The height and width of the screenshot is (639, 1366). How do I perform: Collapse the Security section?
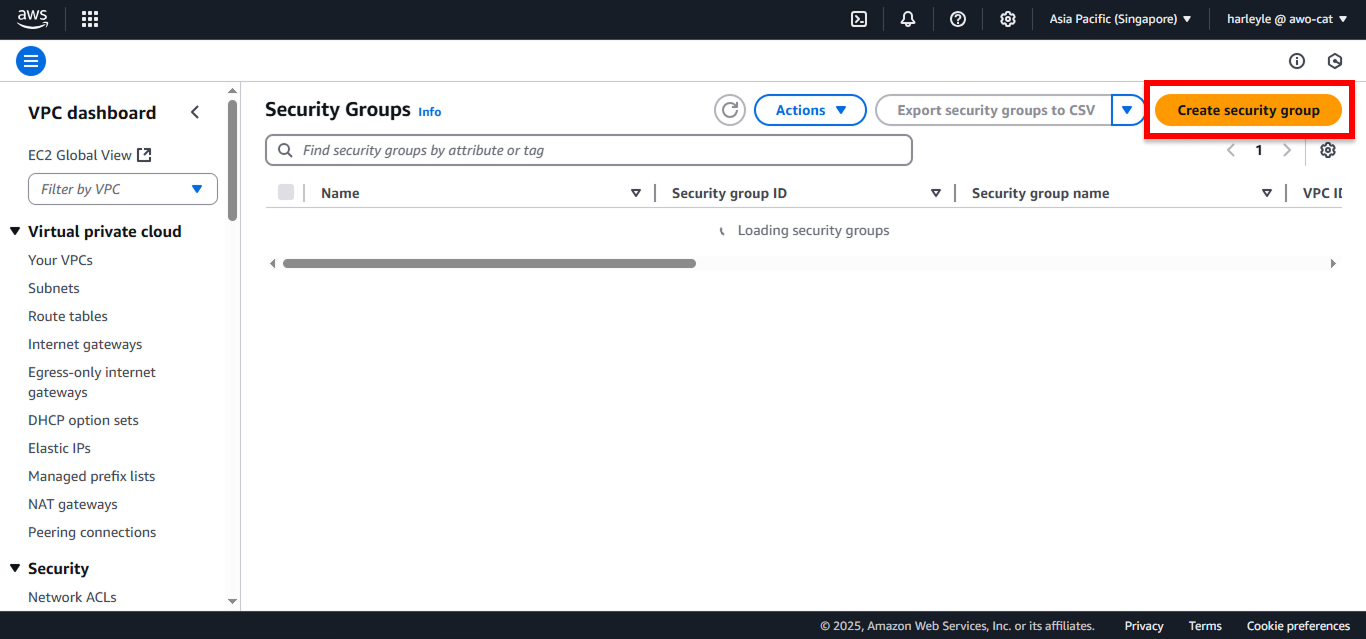click(15, 568)
